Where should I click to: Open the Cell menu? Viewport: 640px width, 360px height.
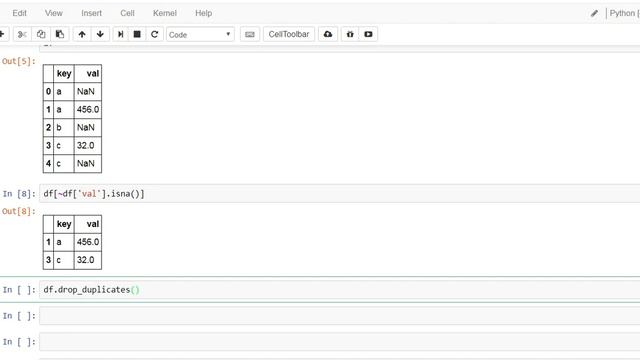127,13
